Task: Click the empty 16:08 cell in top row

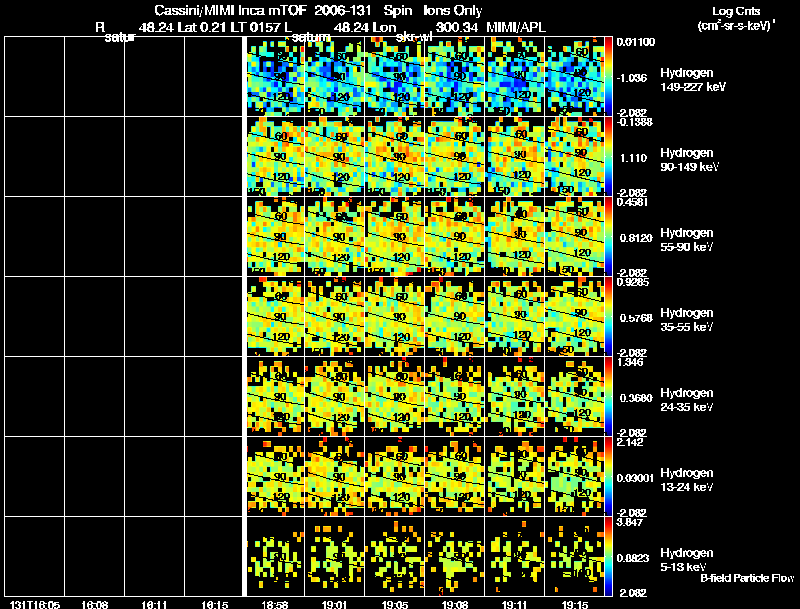Action: (94, 77)
